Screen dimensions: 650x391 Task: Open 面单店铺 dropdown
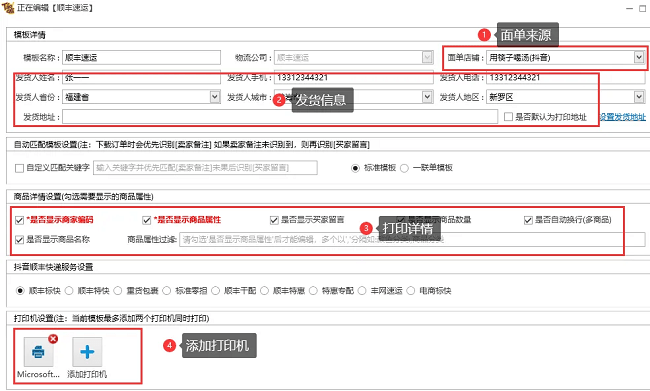click(639, 57)
